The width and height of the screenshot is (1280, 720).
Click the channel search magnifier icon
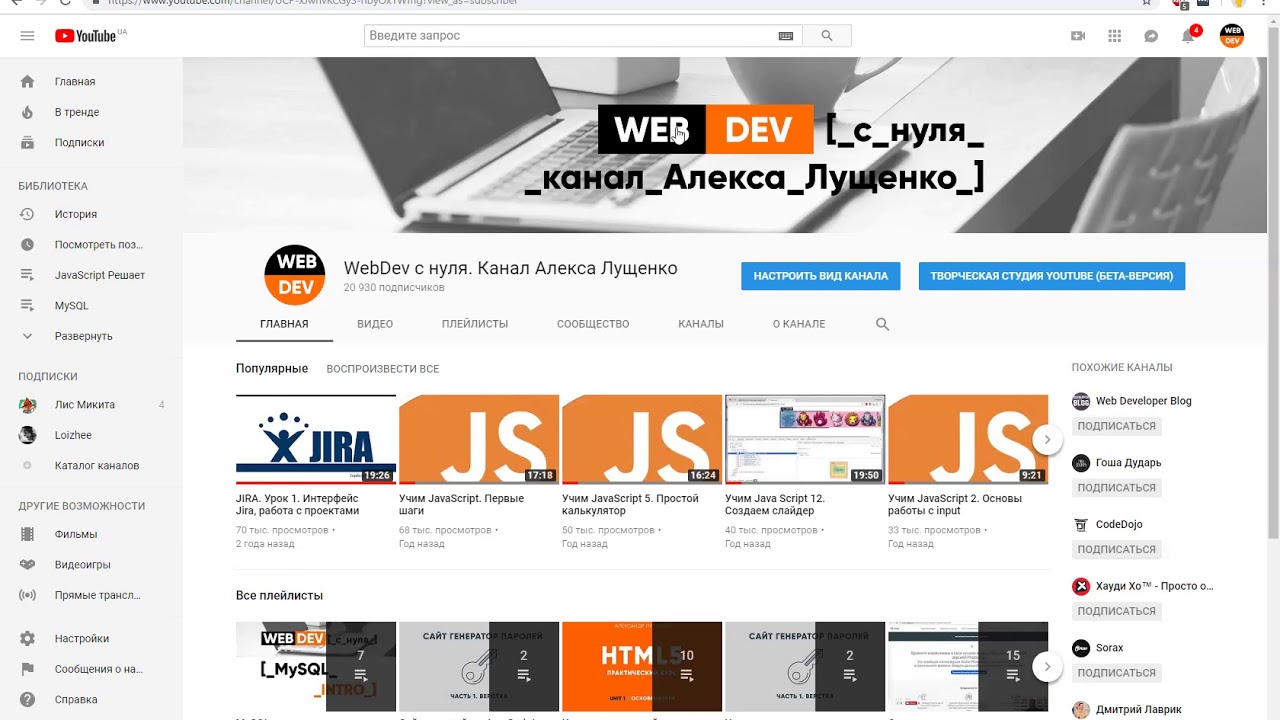click(x=882, y=324)
